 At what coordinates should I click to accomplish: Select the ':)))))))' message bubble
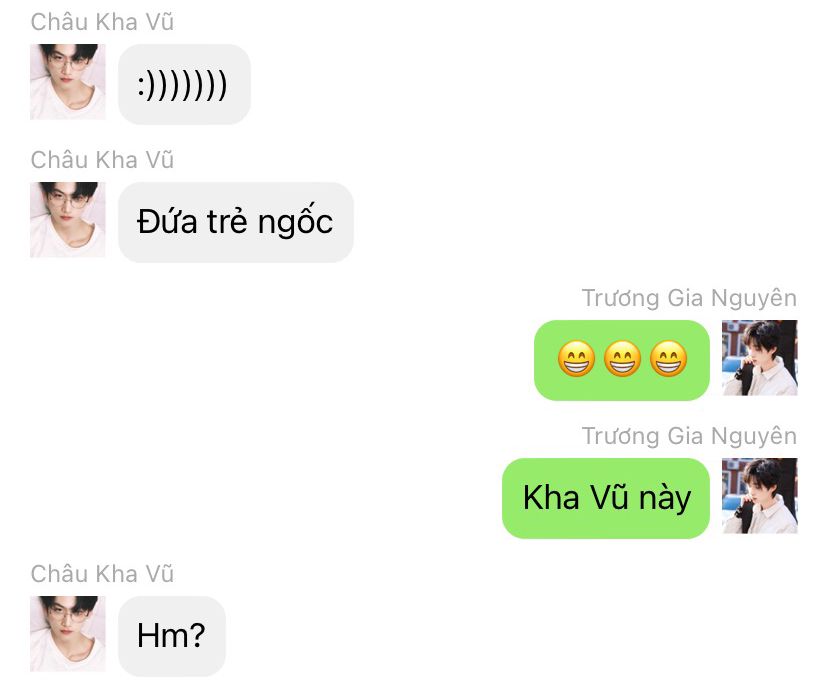(184, 84)
